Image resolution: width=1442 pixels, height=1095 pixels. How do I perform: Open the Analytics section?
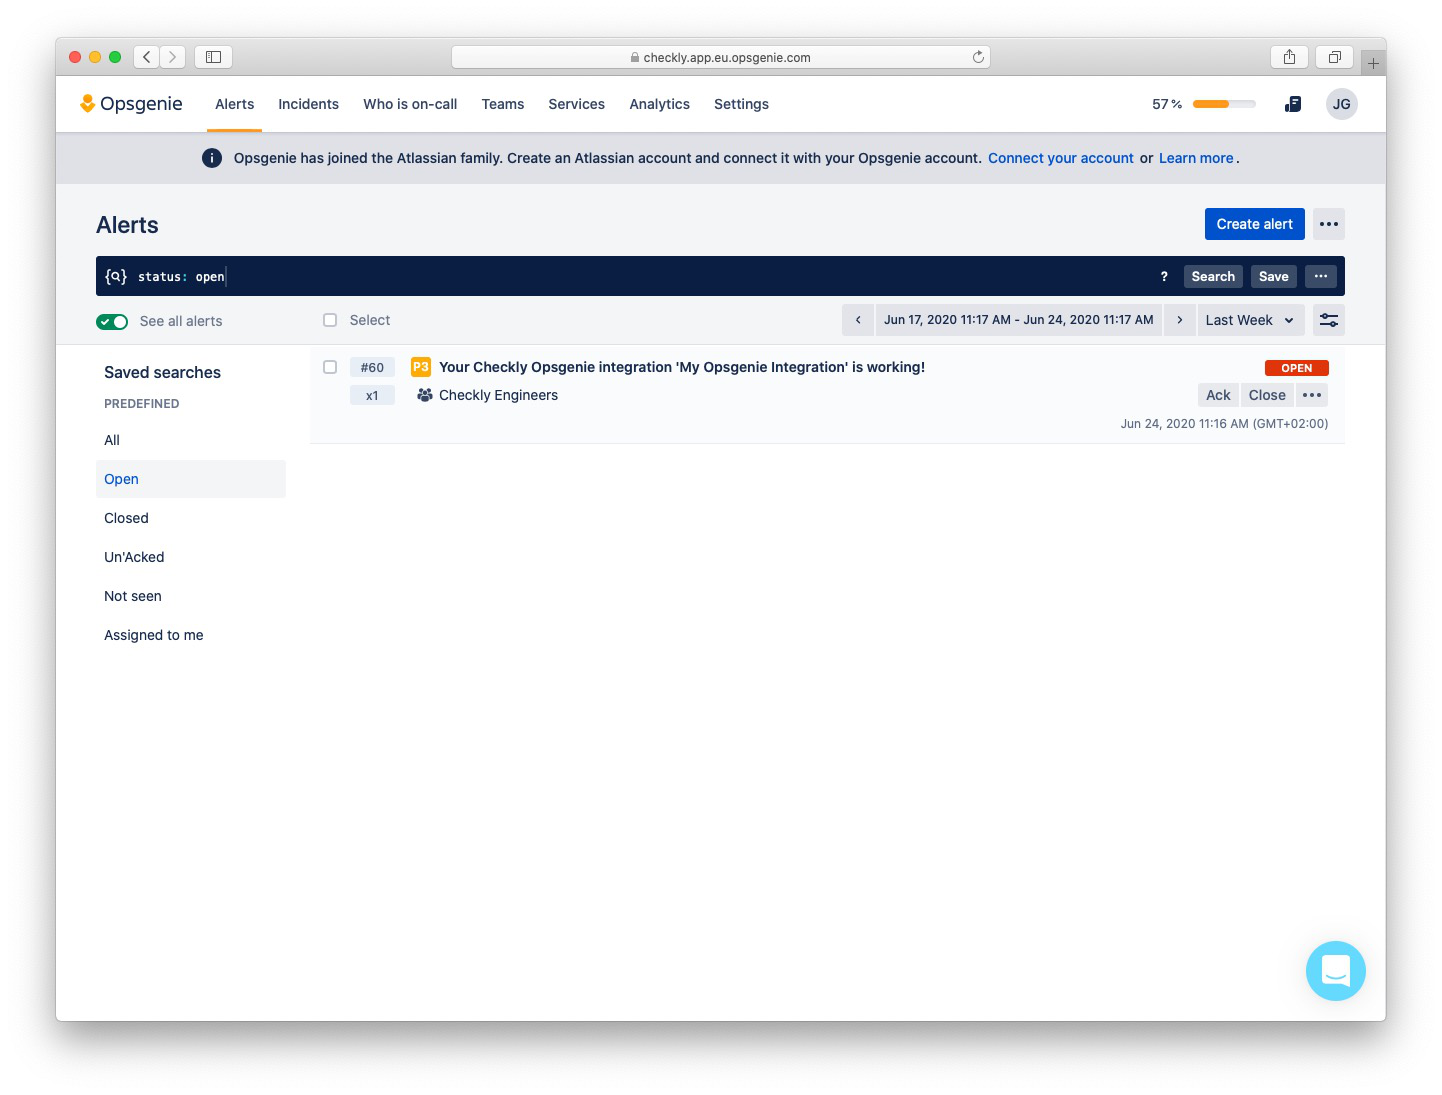[659, 104]
